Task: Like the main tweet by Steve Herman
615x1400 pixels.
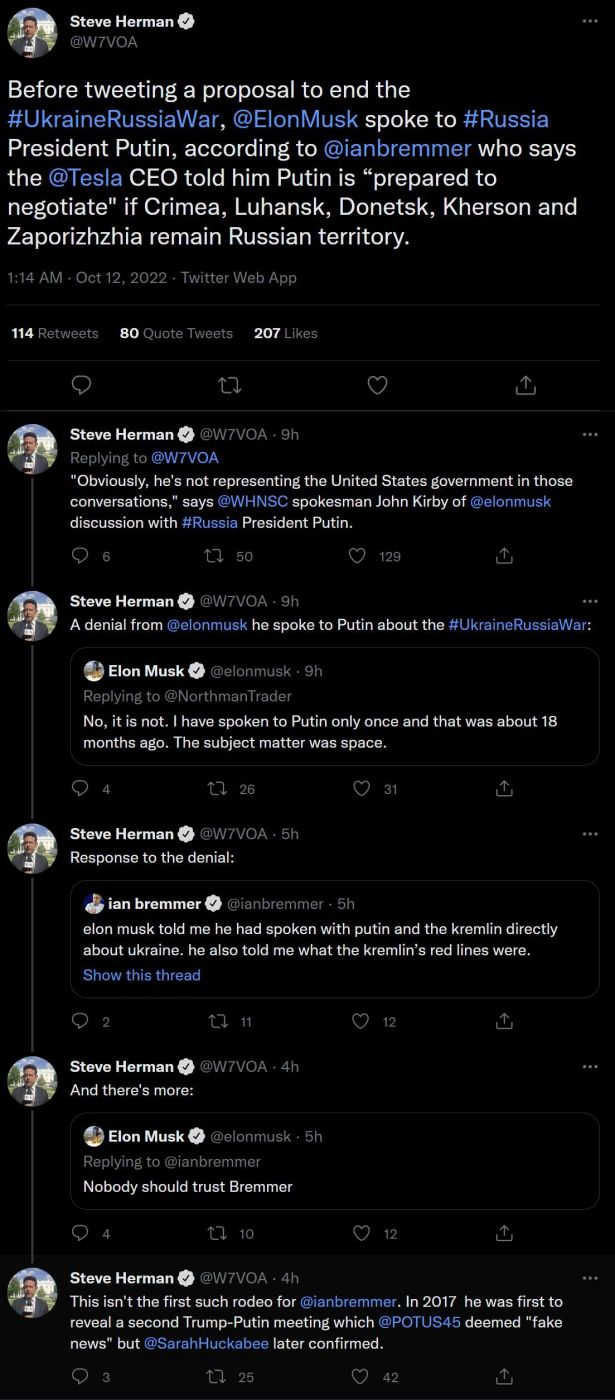Action: [x=377, y=385]
